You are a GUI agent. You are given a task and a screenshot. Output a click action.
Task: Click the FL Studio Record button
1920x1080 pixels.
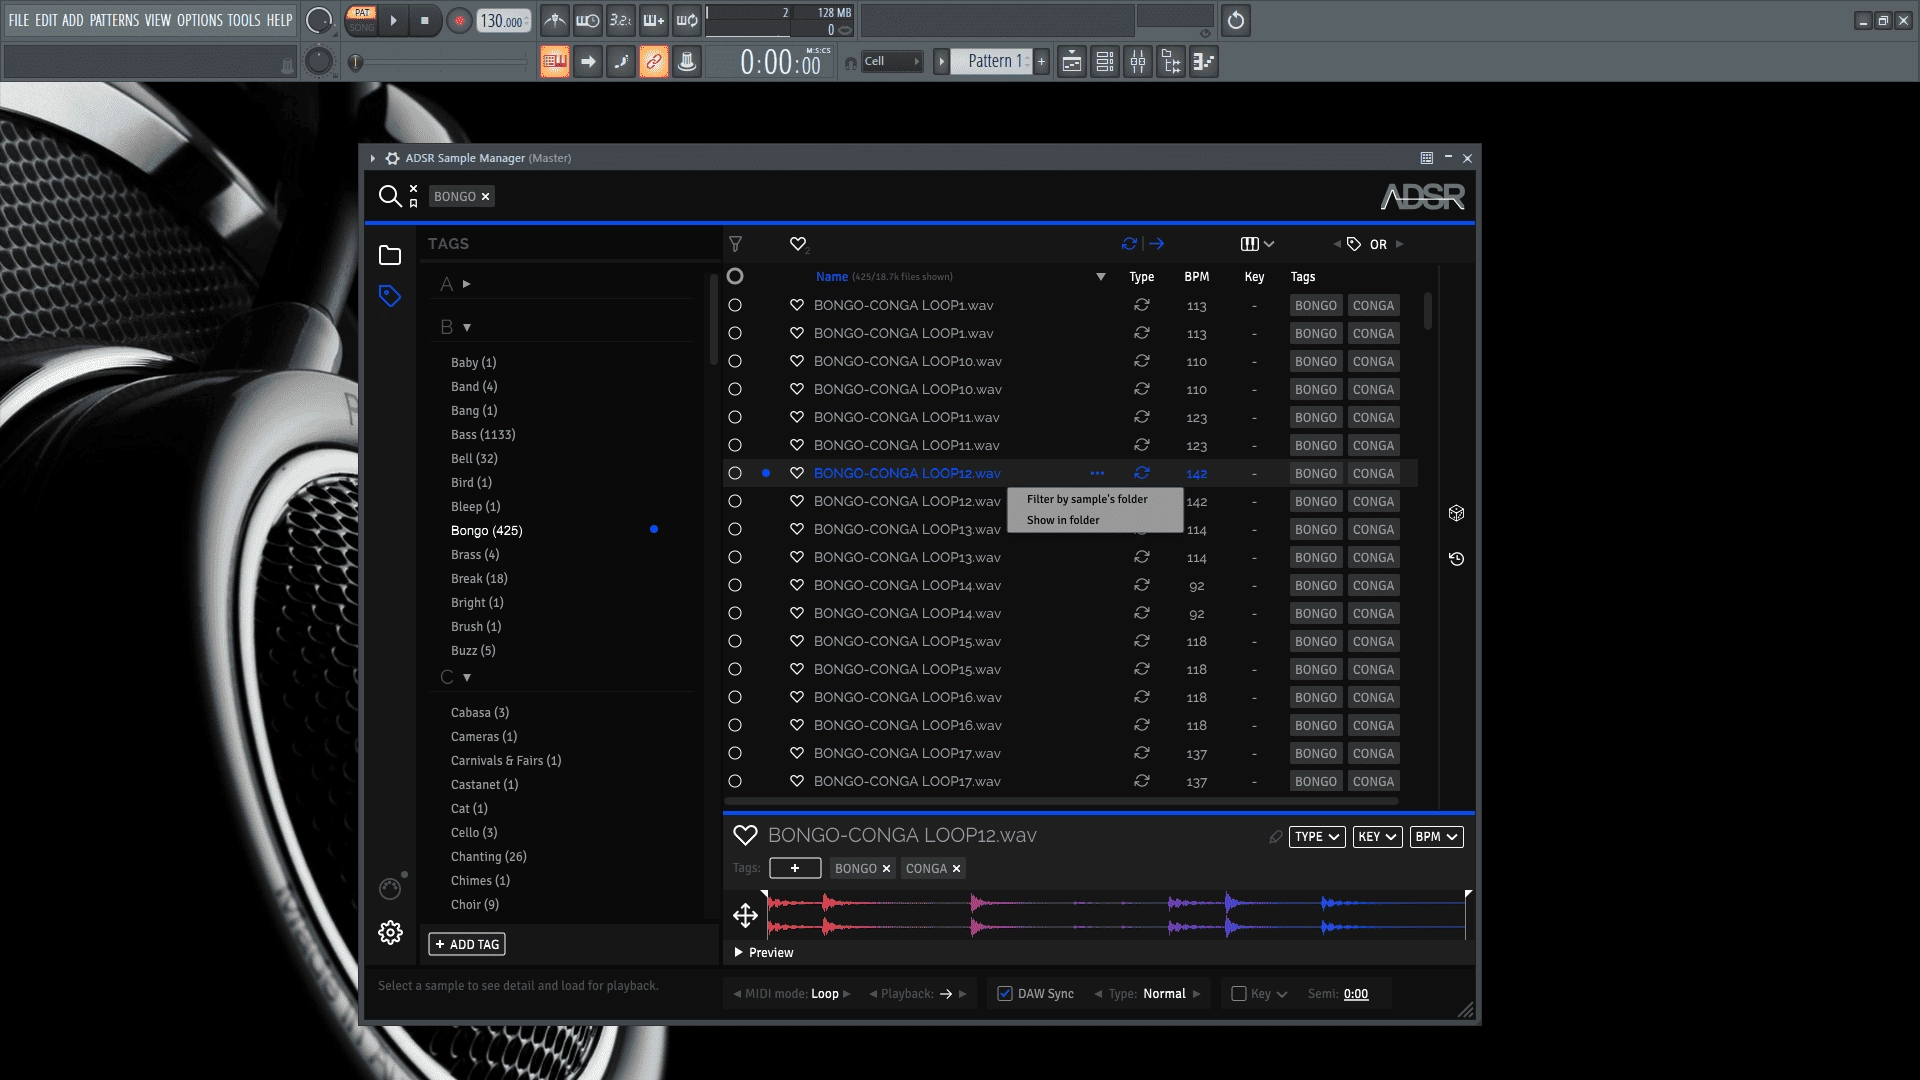click(x=459, y=20)
